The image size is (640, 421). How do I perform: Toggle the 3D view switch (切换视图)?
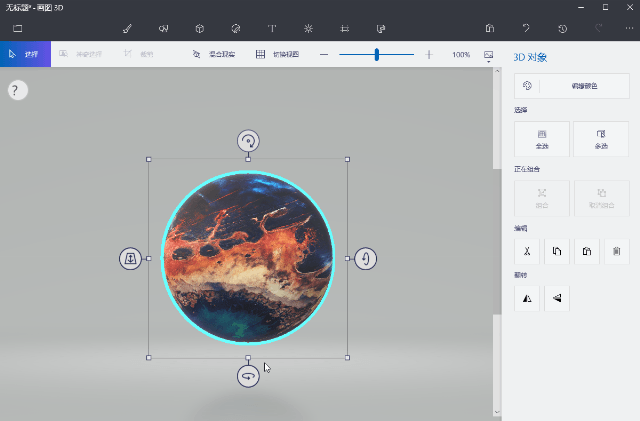[272, 54]
